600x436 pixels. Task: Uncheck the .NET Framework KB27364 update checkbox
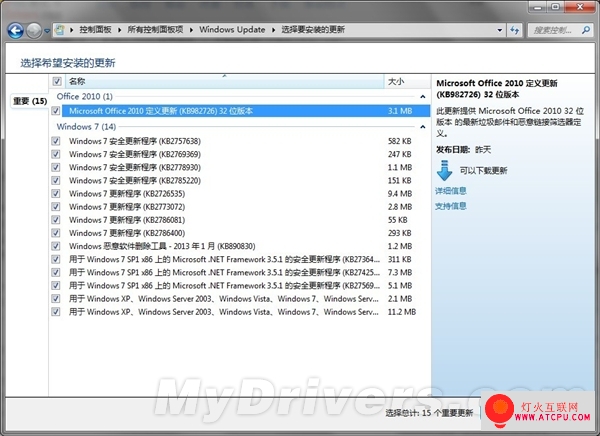(x=56, y=259)
